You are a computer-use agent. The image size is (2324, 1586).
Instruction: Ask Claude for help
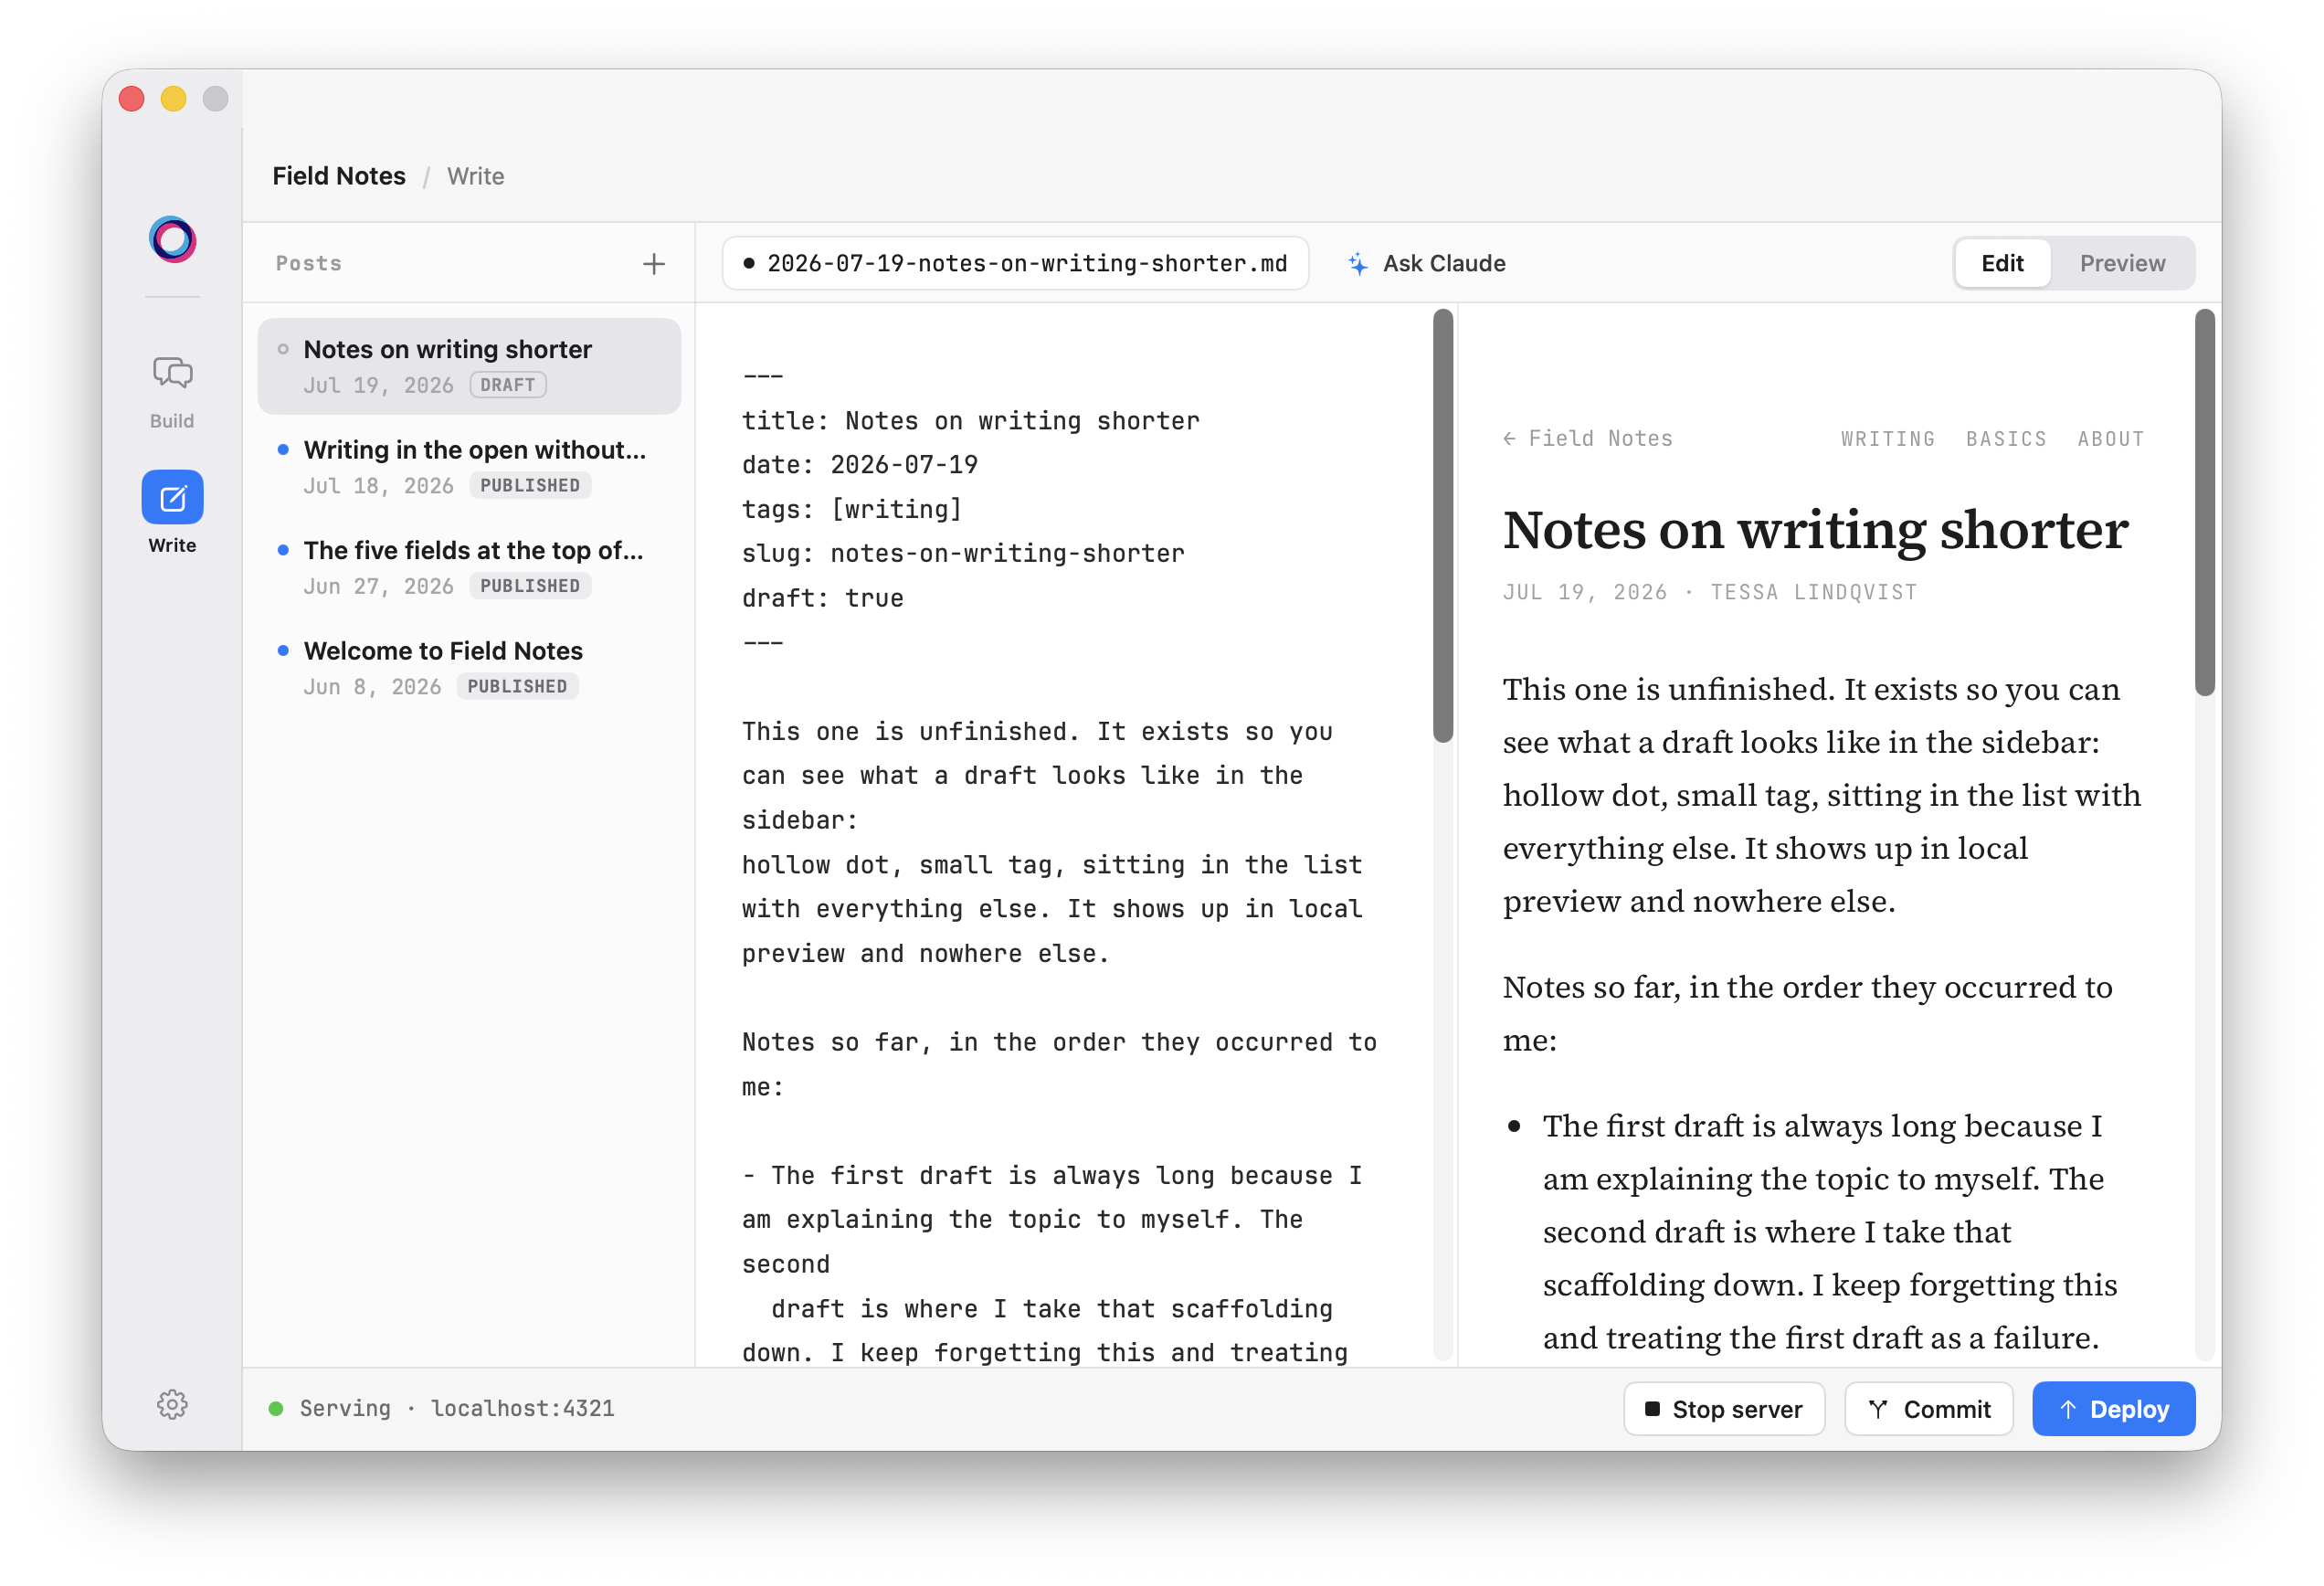(x=1426, y=263)
